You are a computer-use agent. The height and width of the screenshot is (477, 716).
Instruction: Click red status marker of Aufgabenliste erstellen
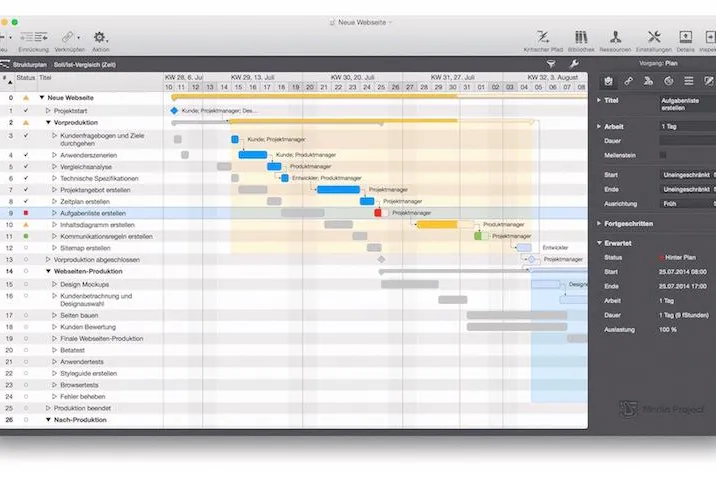(x=26, y=213)
